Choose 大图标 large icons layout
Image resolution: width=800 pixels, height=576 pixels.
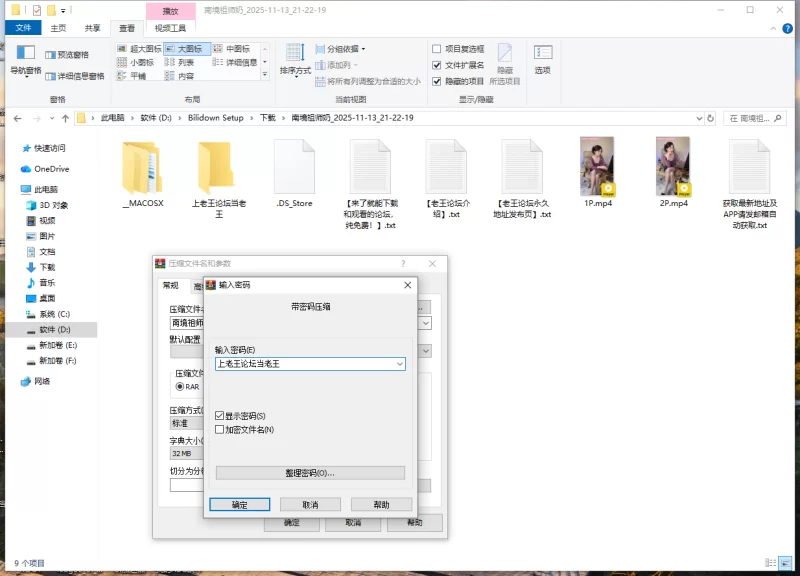187,48
